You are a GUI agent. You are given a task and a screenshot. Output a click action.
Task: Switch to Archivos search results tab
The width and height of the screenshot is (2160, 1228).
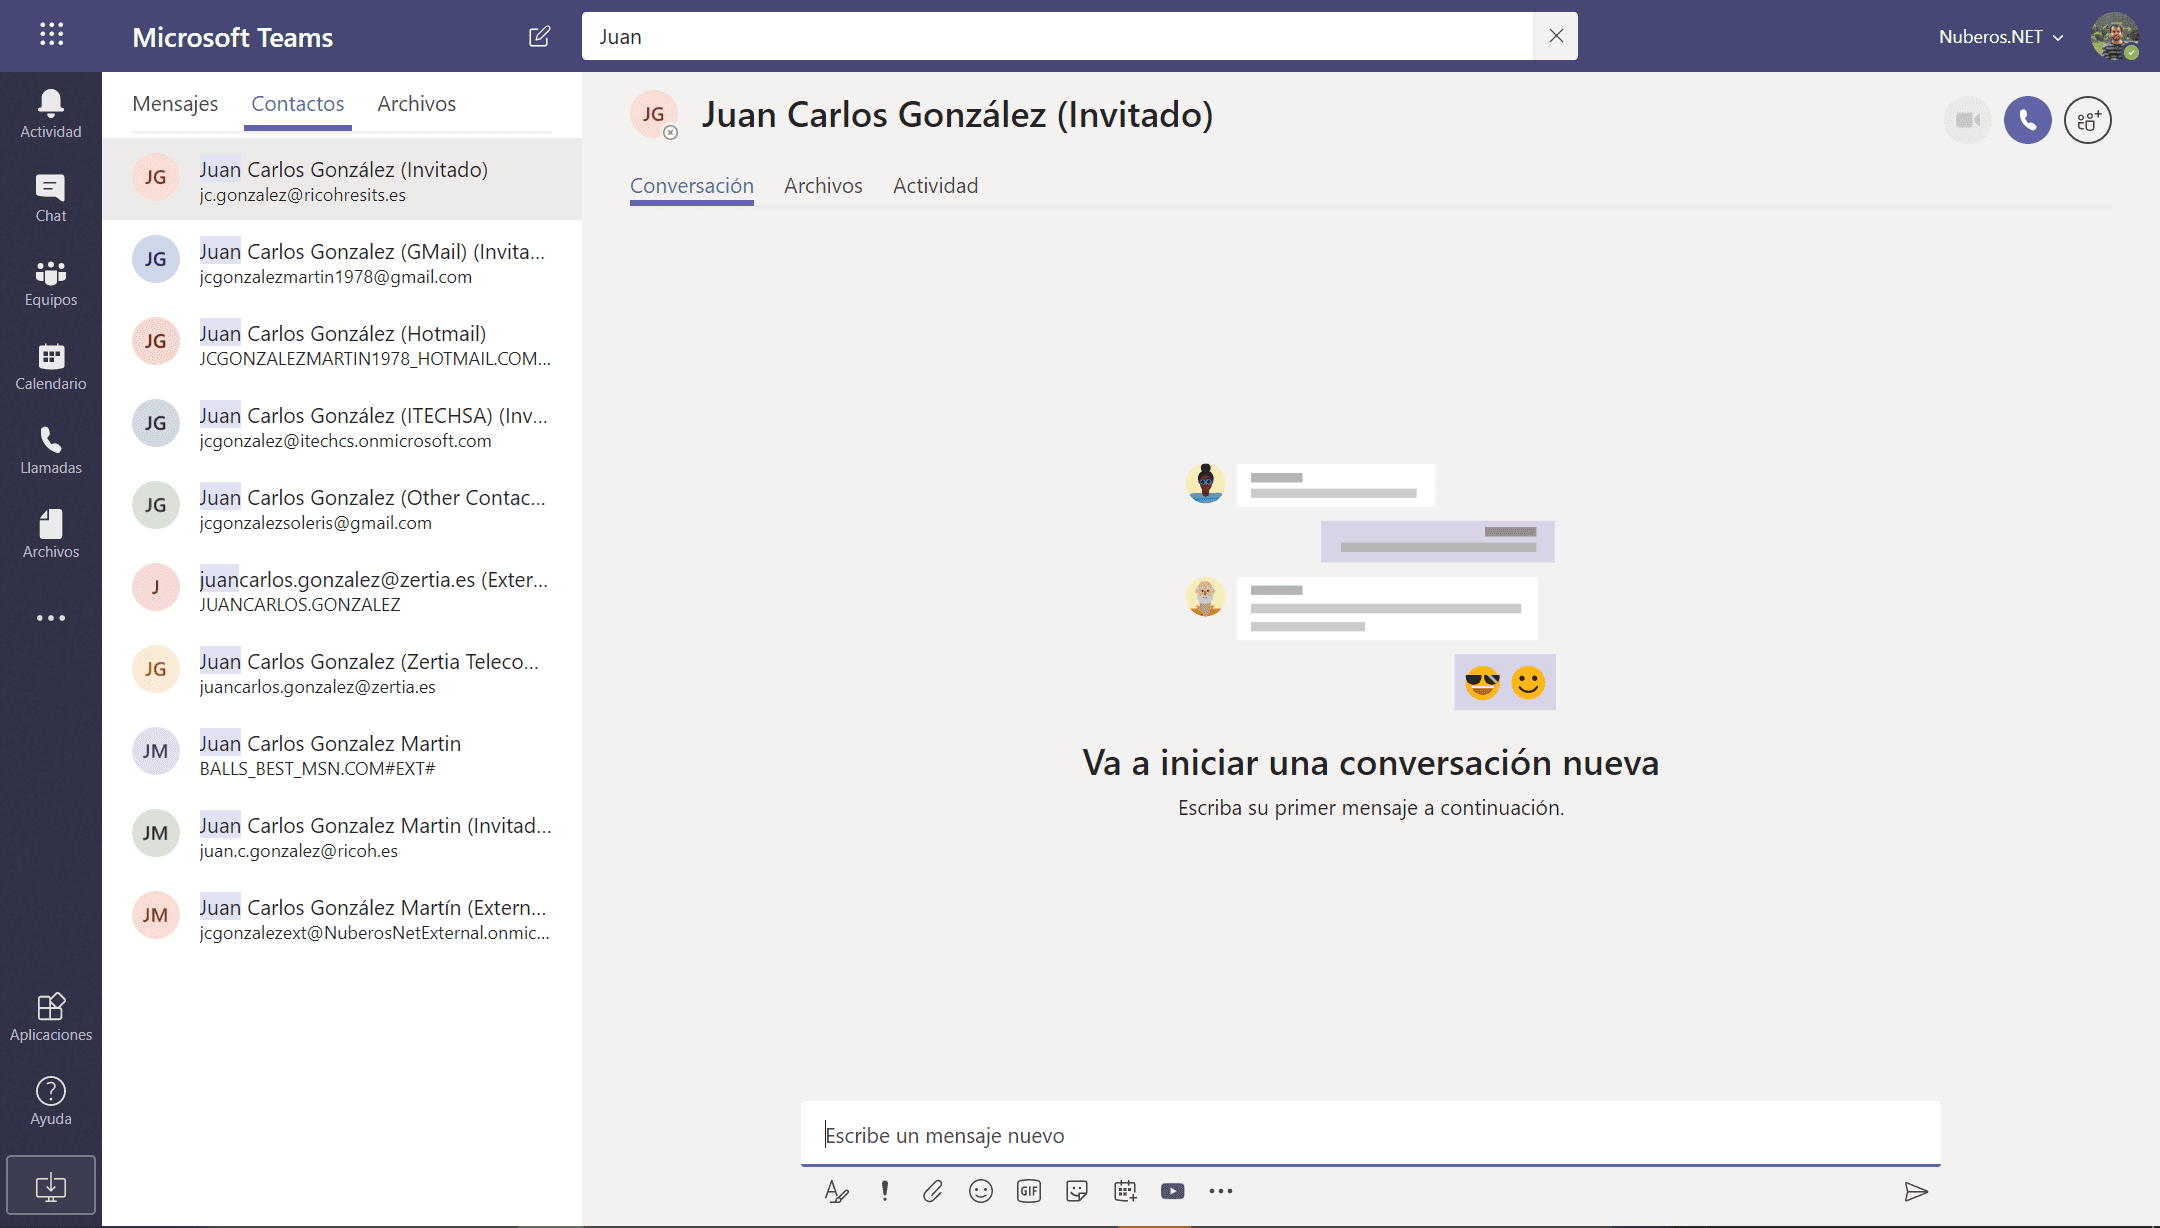click(x=416, y=103)
